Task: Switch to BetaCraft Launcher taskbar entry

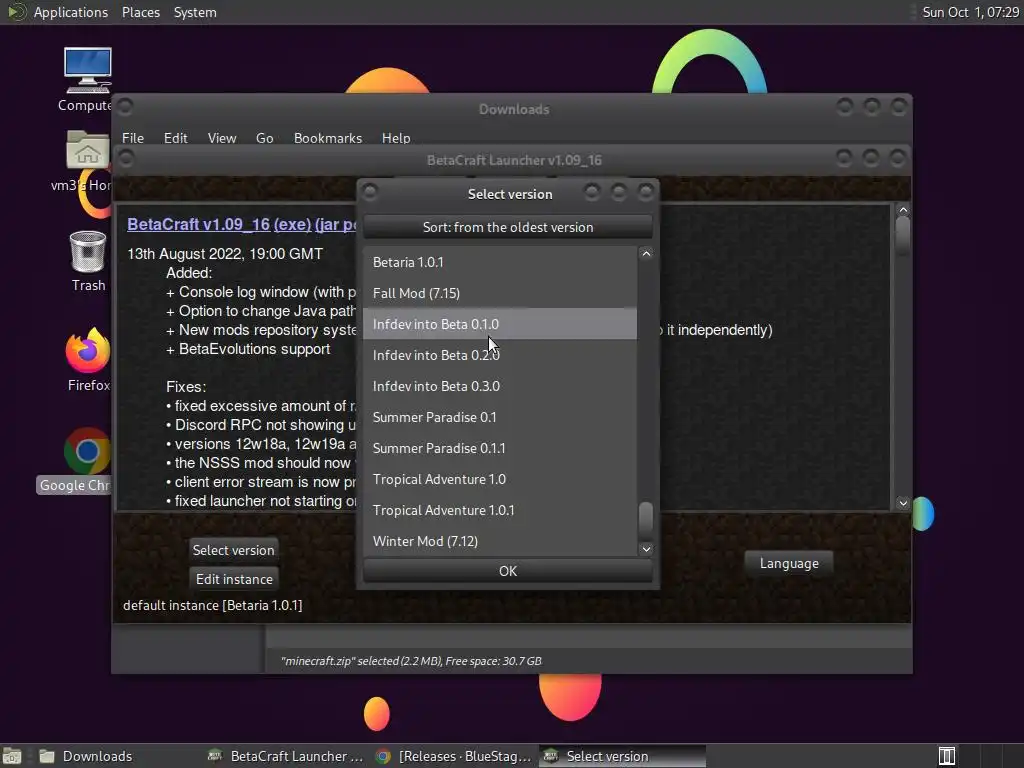Action: (x=285, y=756)
